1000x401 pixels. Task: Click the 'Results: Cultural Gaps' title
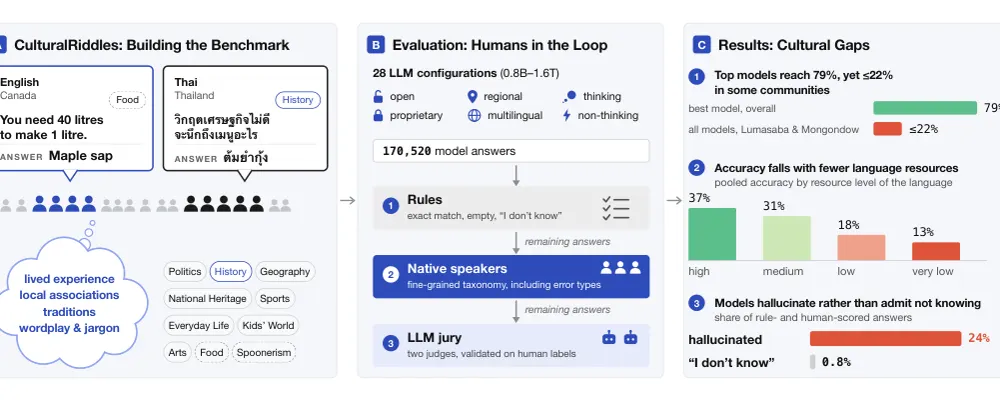tap(794, 45)
